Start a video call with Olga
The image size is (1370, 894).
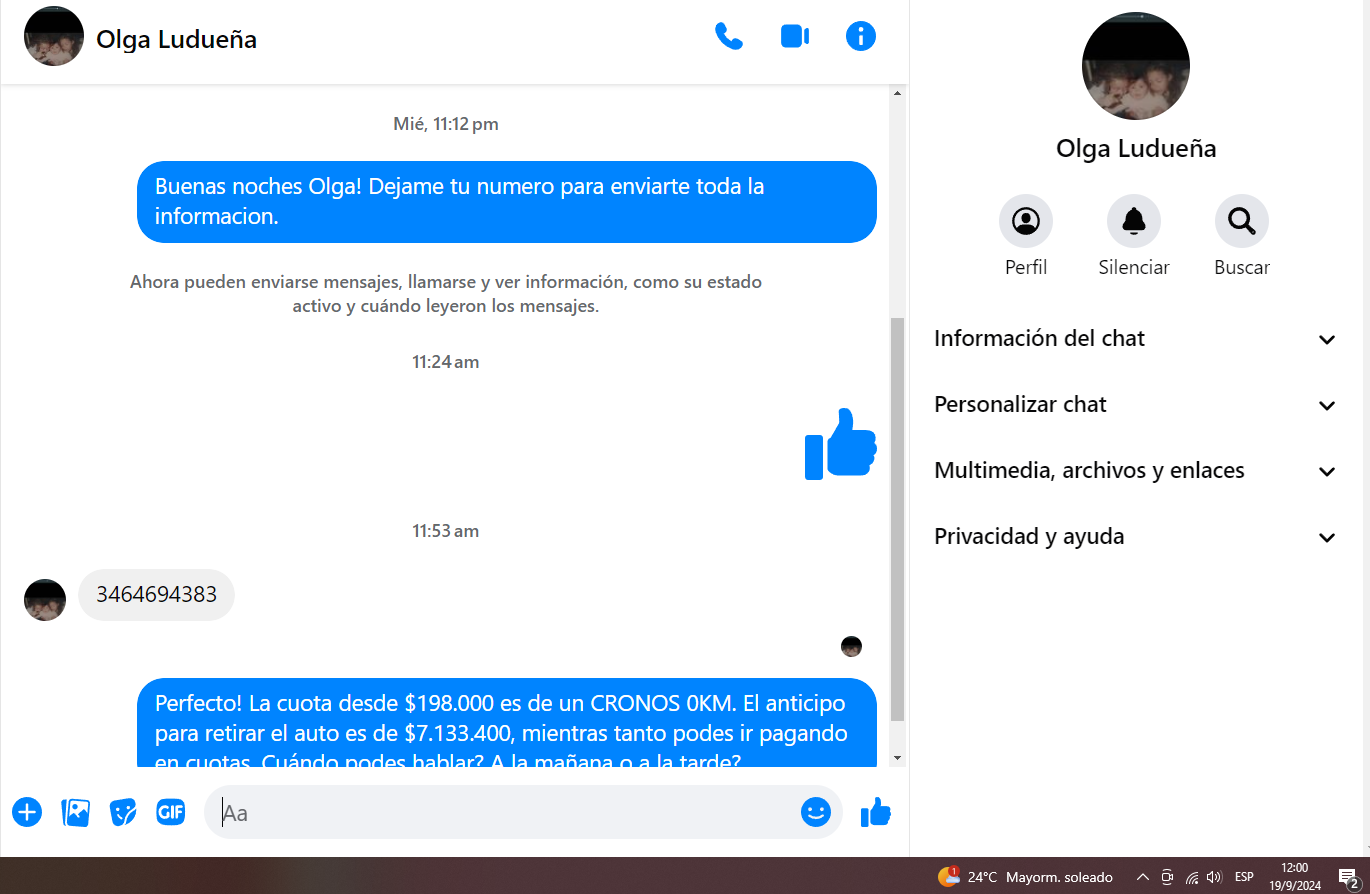(794, 37)
